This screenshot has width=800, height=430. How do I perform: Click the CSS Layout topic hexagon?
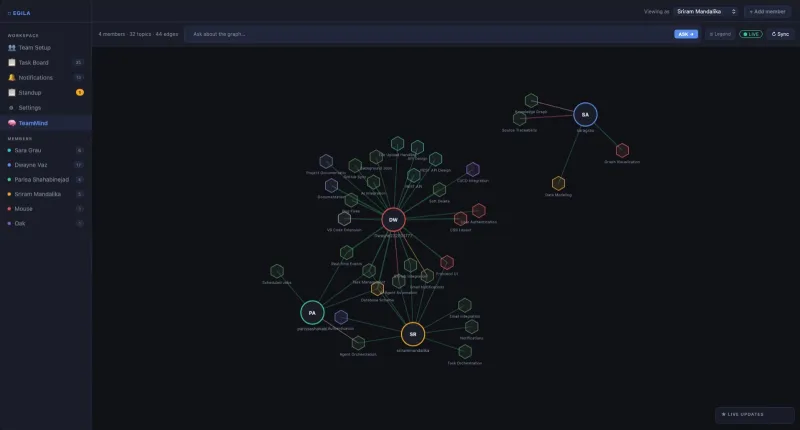tap(460, 219)
